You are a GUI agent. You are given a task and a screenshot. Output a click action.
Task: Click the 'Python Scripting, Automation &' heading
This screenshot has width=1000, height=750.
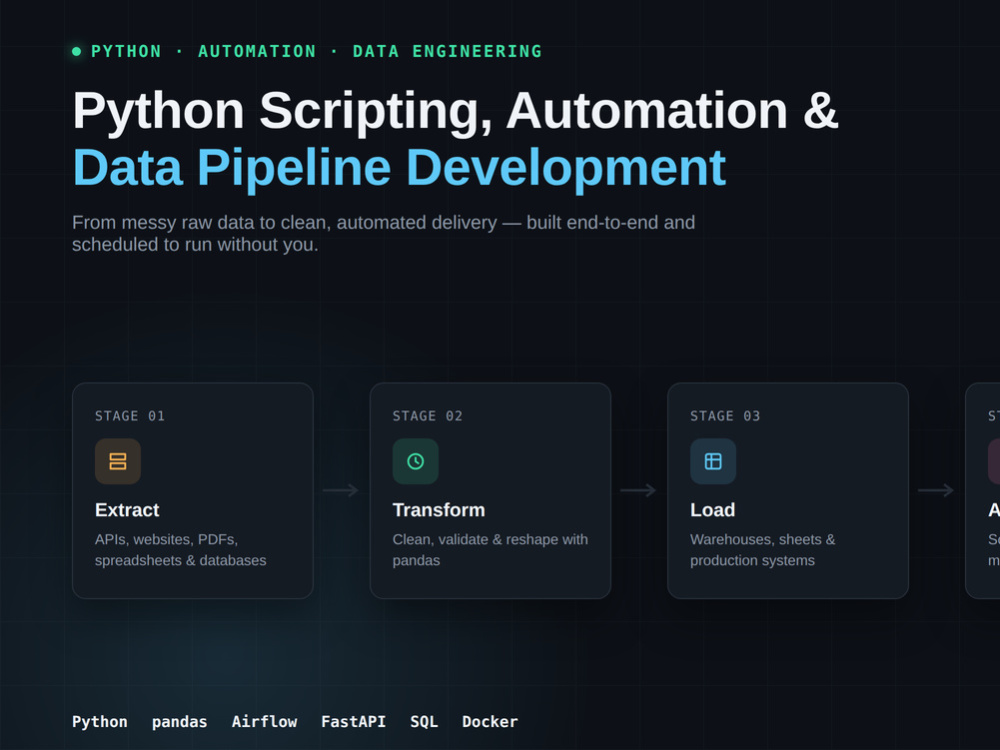[455, 112]
